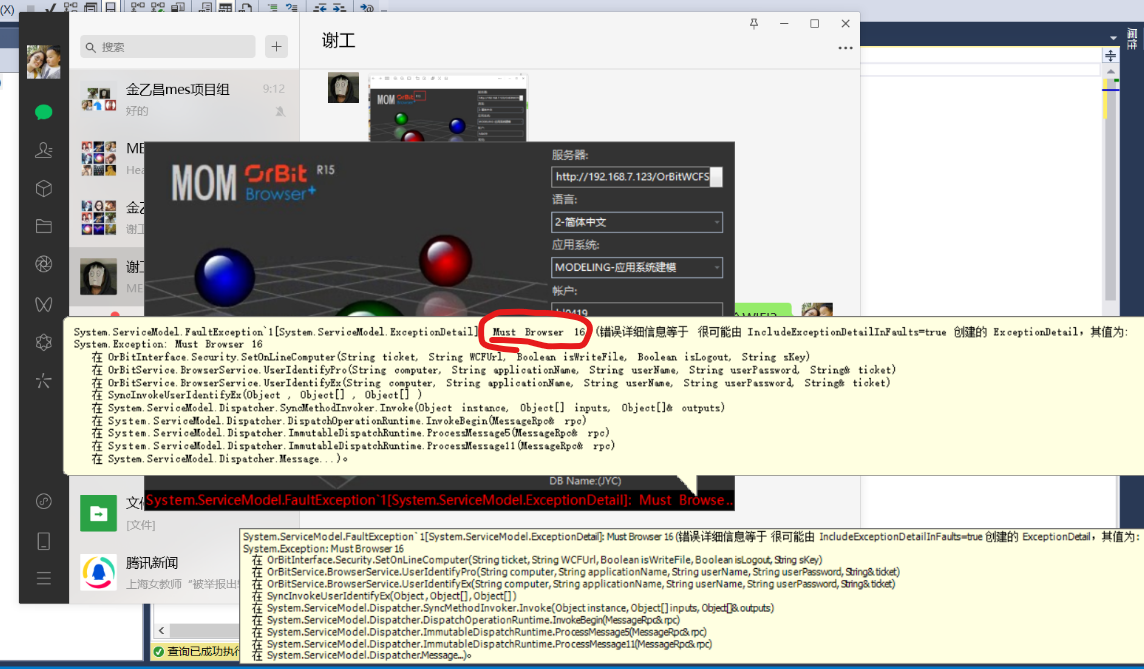Viewport: 1144px width, 669px height.
Task: Open the three-dot chat info menu for 谢工
Action: click(x=845, y=48)
